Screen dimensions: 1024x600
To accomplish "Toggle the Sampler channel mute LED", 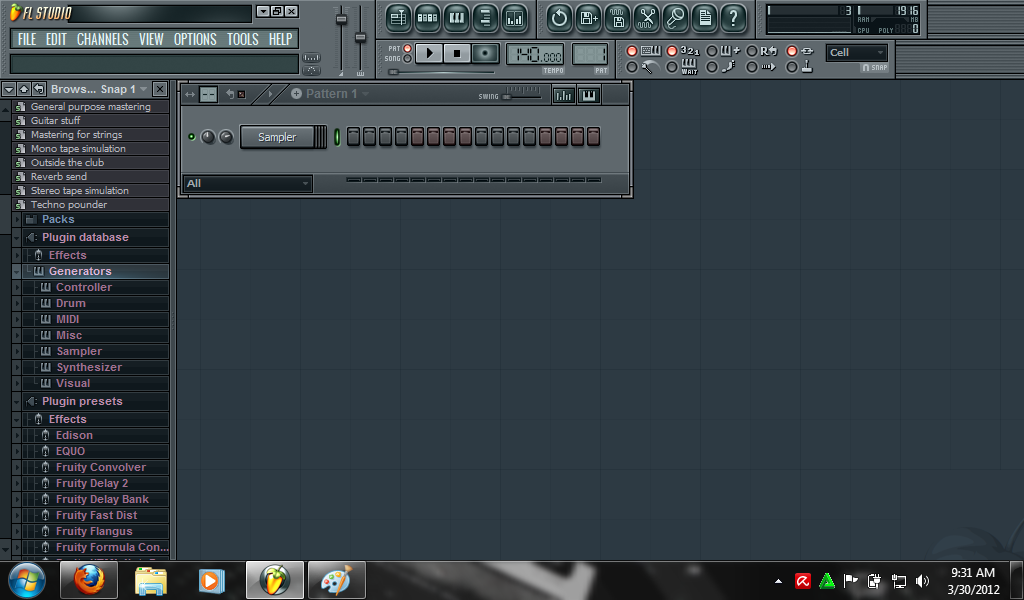I will click(x=191, y=137).
